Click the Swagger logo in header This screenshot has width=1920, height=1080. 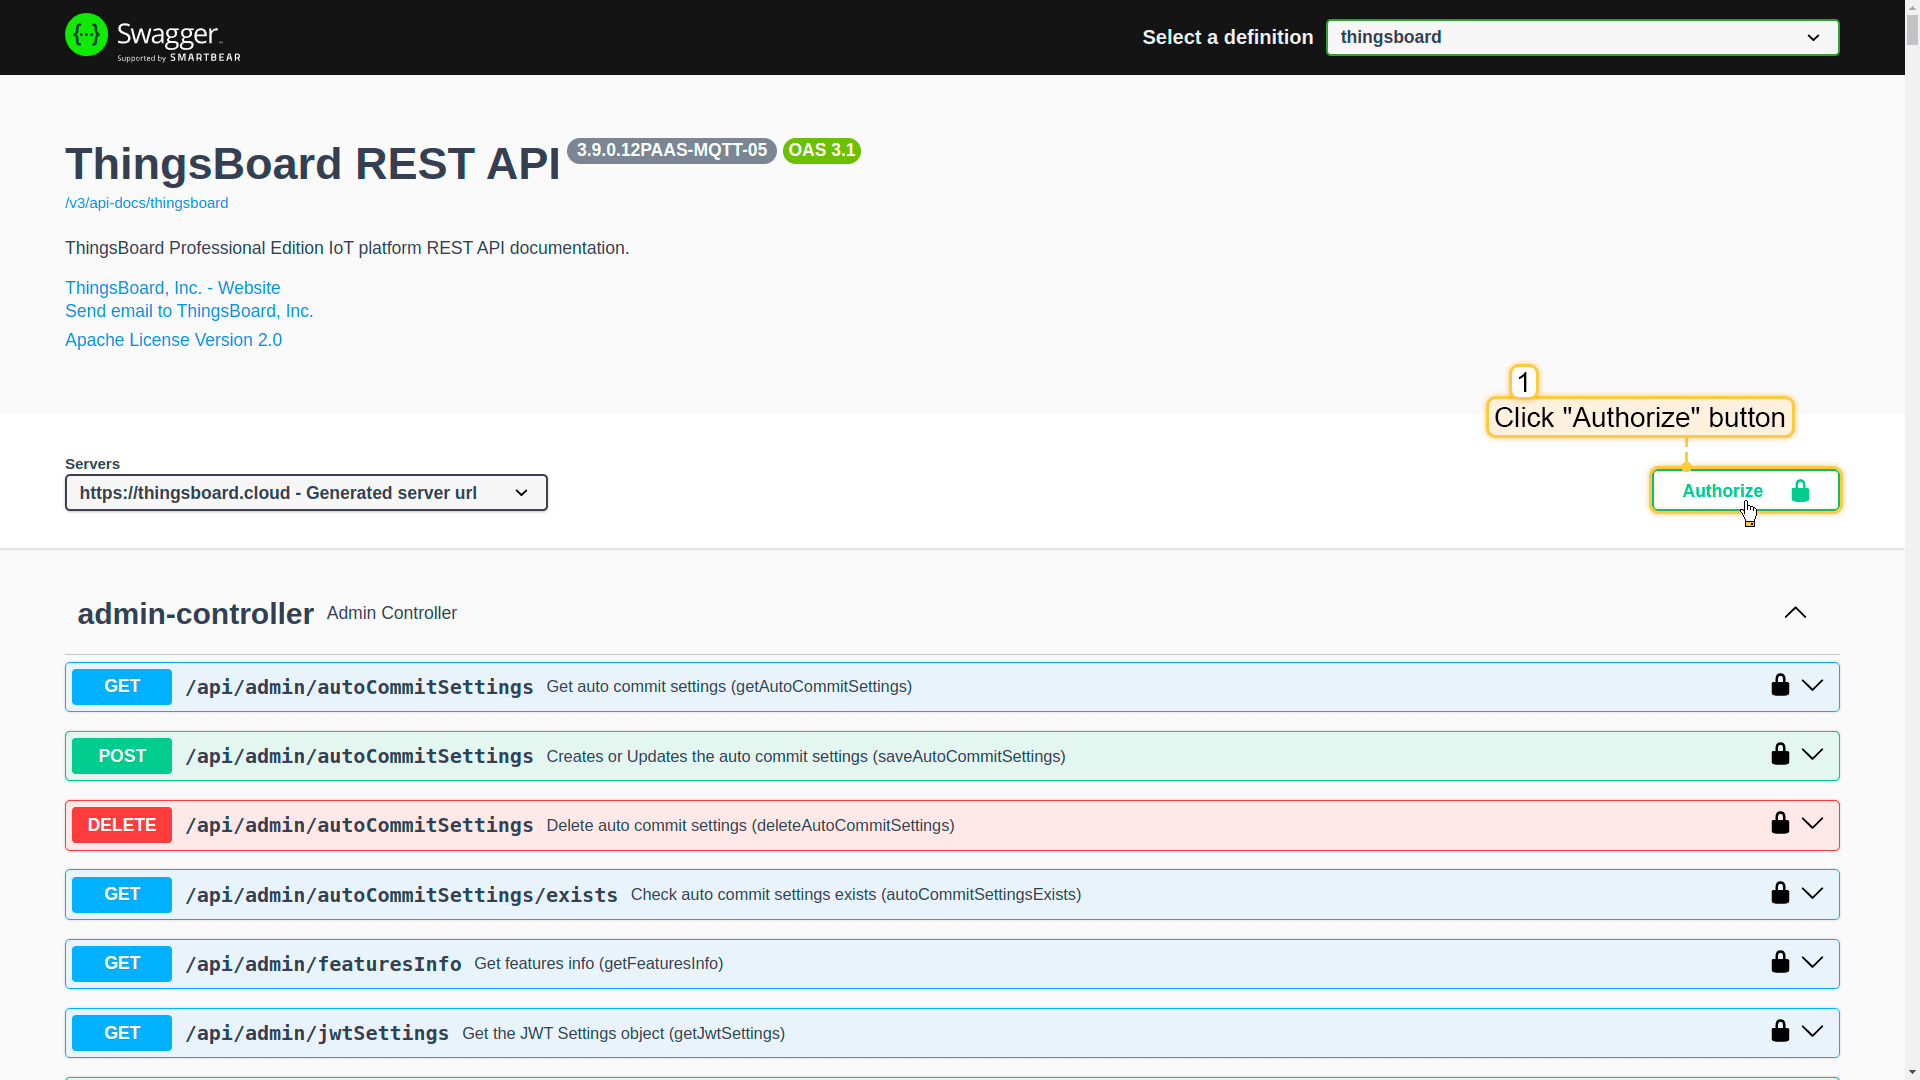152,37
